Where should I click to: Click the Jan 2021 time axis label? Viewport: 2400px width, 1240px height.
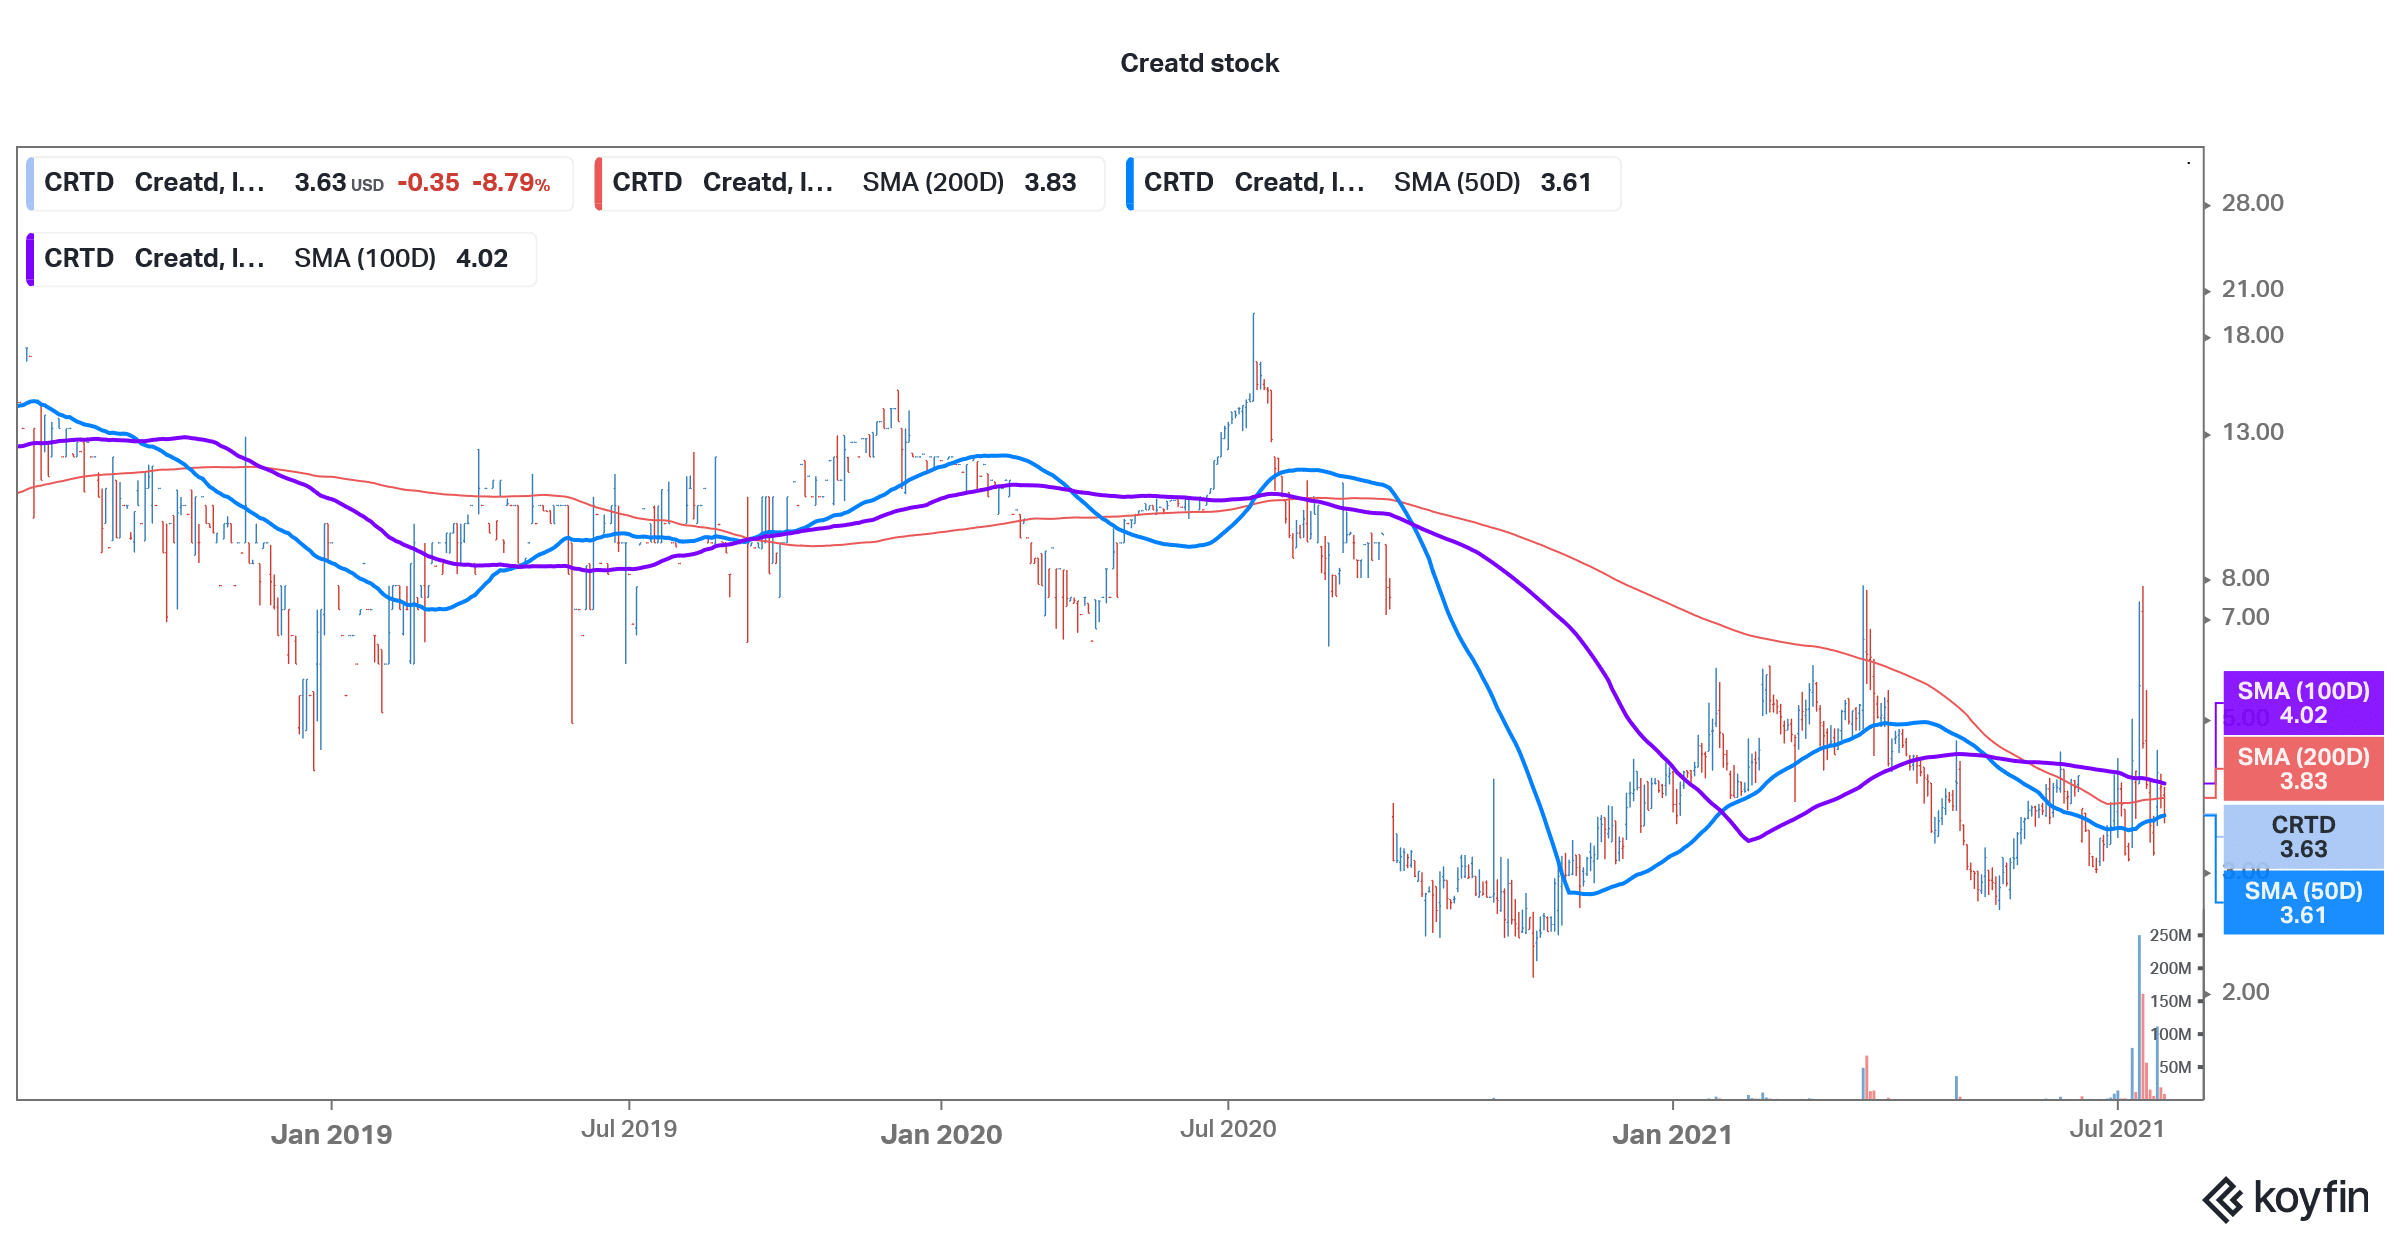point(1672,1135)
